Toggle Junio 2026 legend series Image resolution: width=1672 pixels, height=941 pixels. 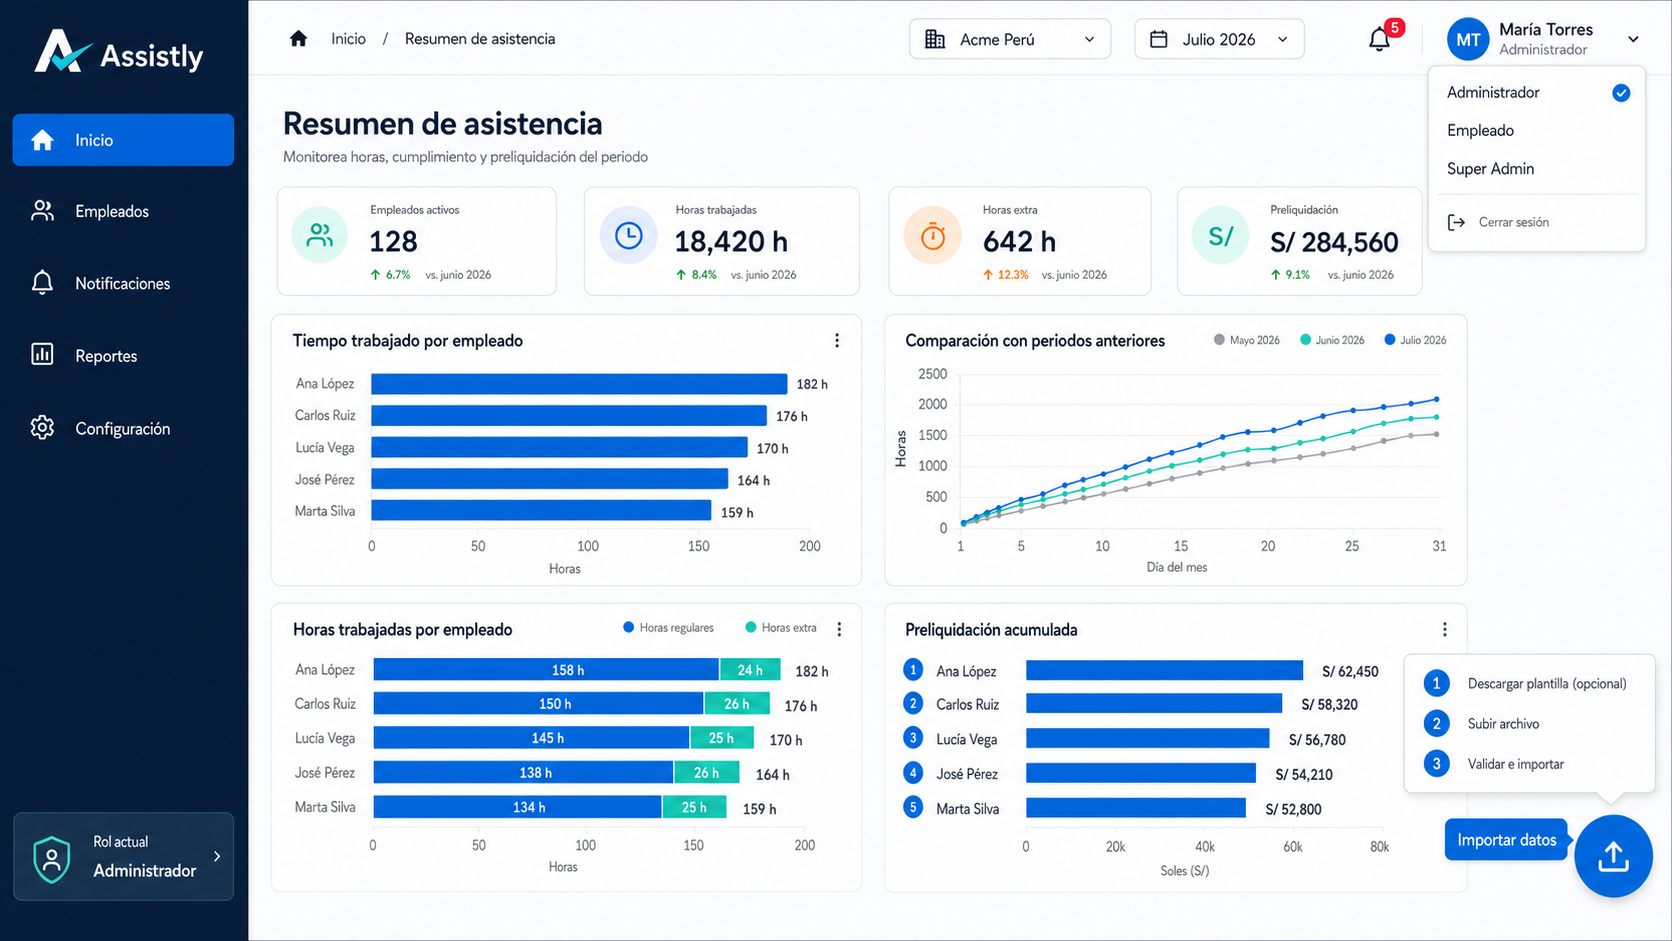pyautogui.click(x=1332, y=340)
